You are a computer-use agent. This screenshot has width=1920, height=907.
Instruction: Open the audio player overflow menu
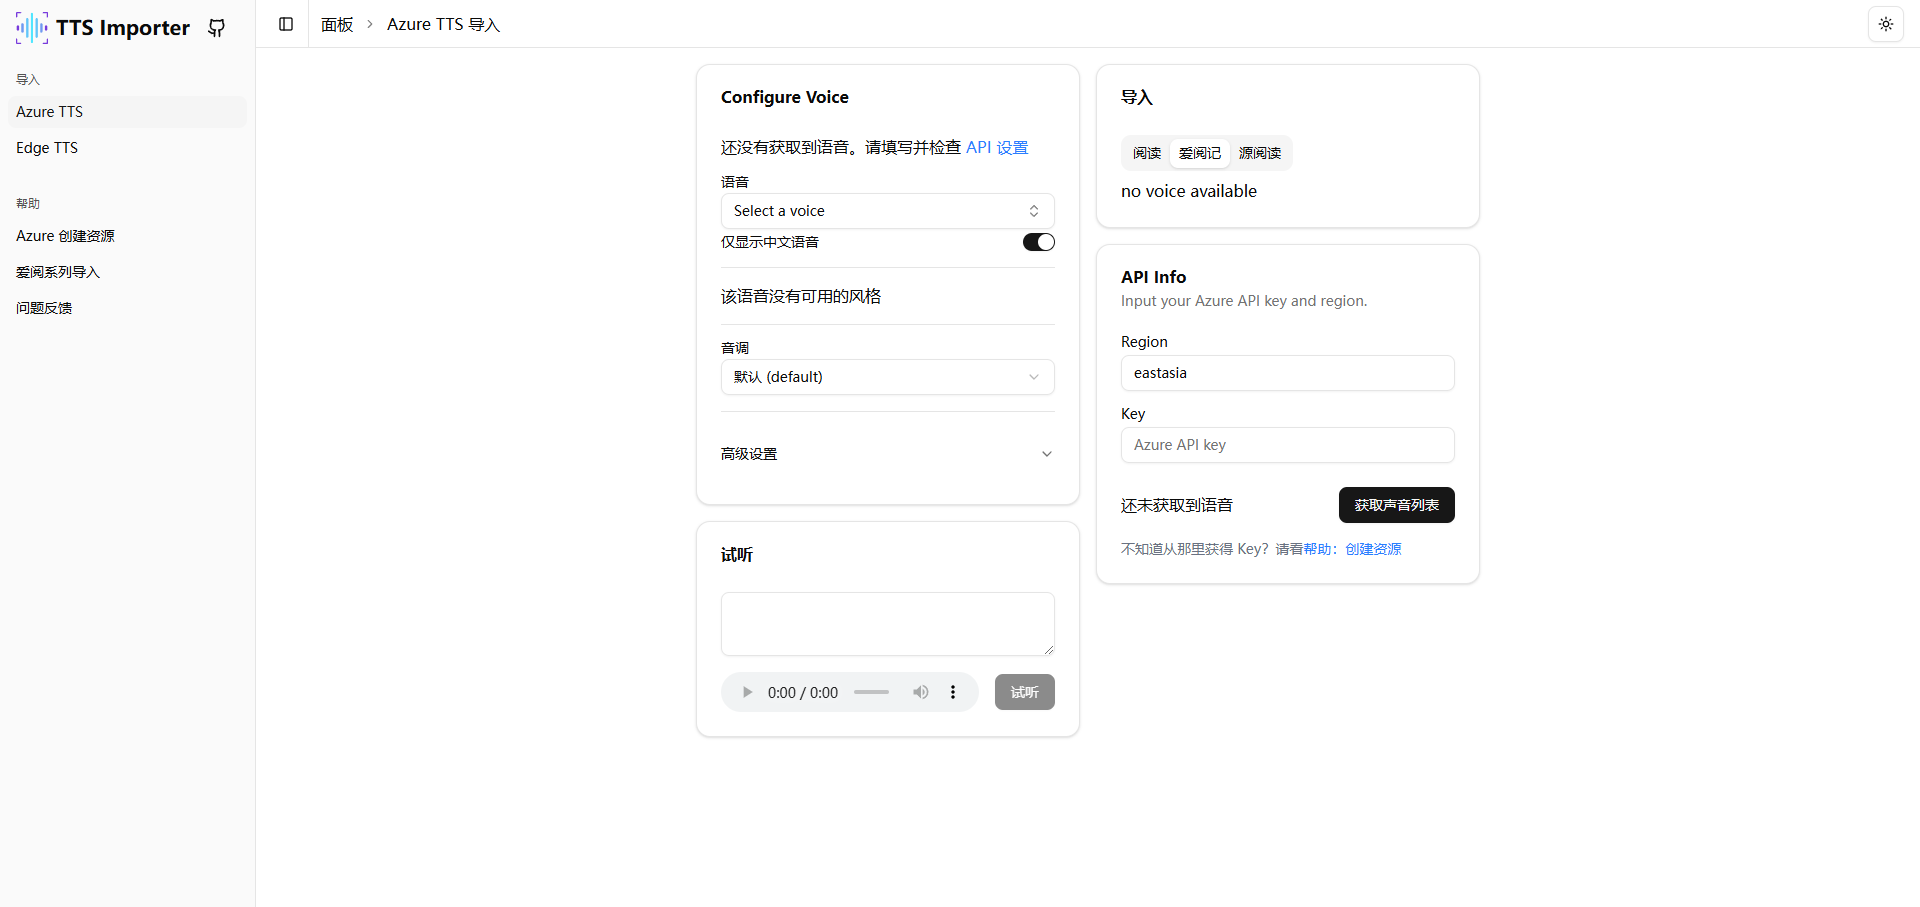pos(952,691)
